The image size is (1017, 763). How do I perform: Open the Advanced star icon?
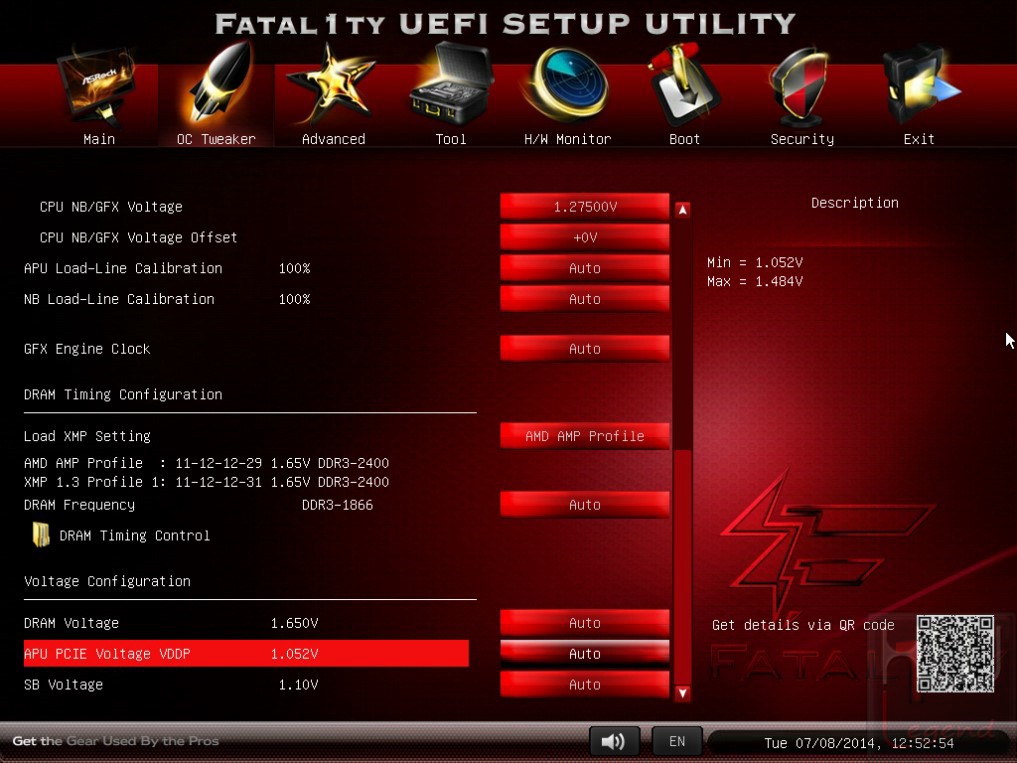click(x=331, y=84)
